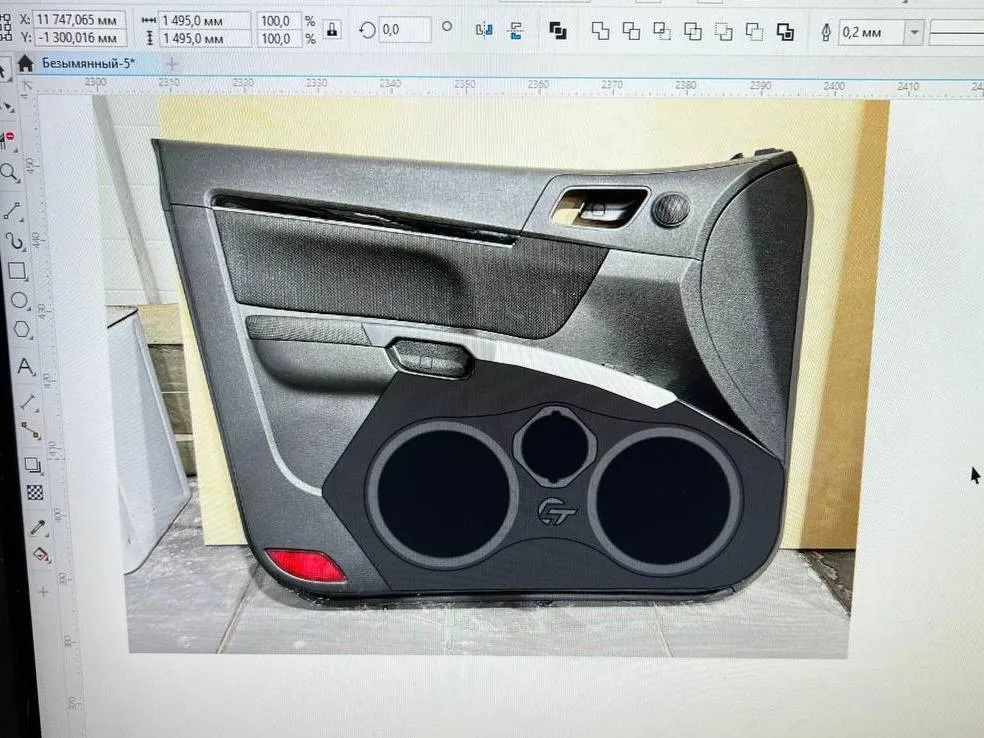Switch to the Безымянный-5 document tab

pos(88,63)
